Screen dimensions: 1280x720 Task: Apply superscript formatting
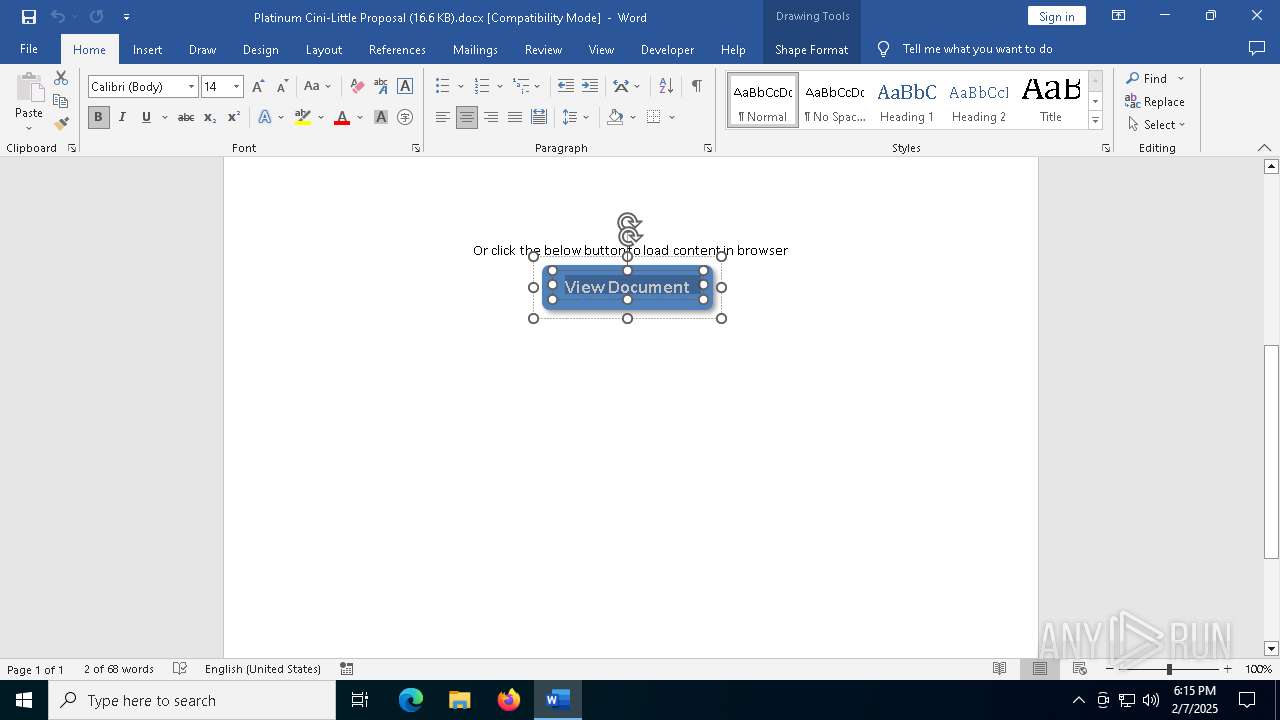pyautogui.click(x=234, y=117)
